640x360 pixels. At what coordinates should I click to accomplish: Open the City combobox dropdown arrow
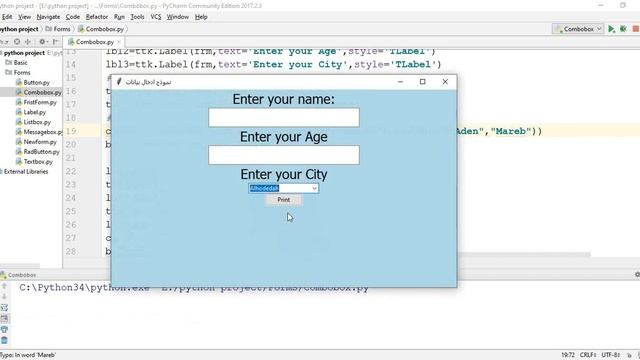(x=314, y=188)
